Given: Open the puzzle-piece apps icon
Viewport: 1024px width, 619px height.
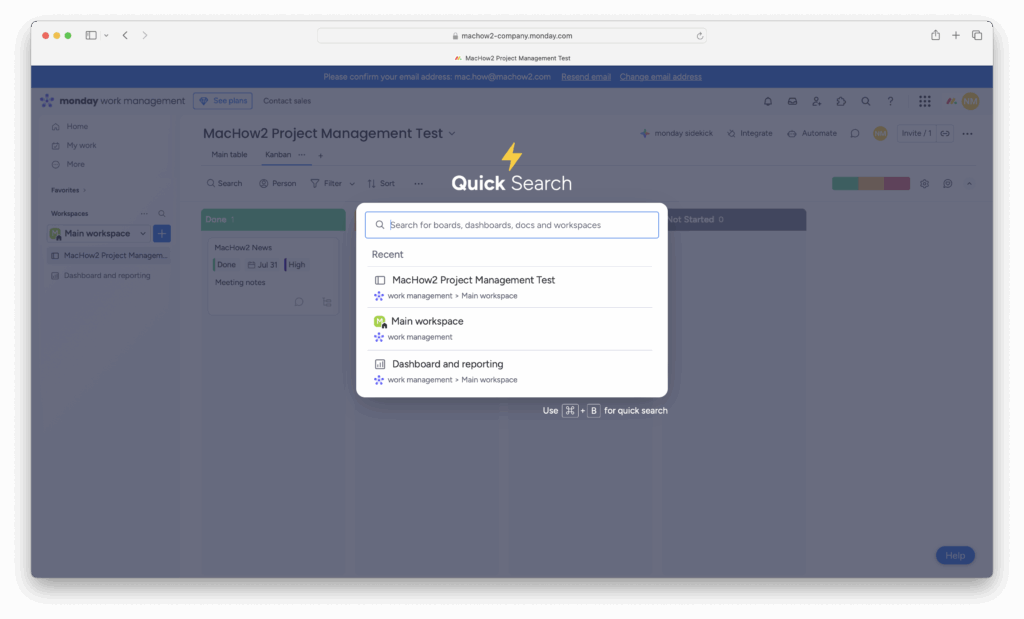Looking at the screenshot, I should (841, 101).
